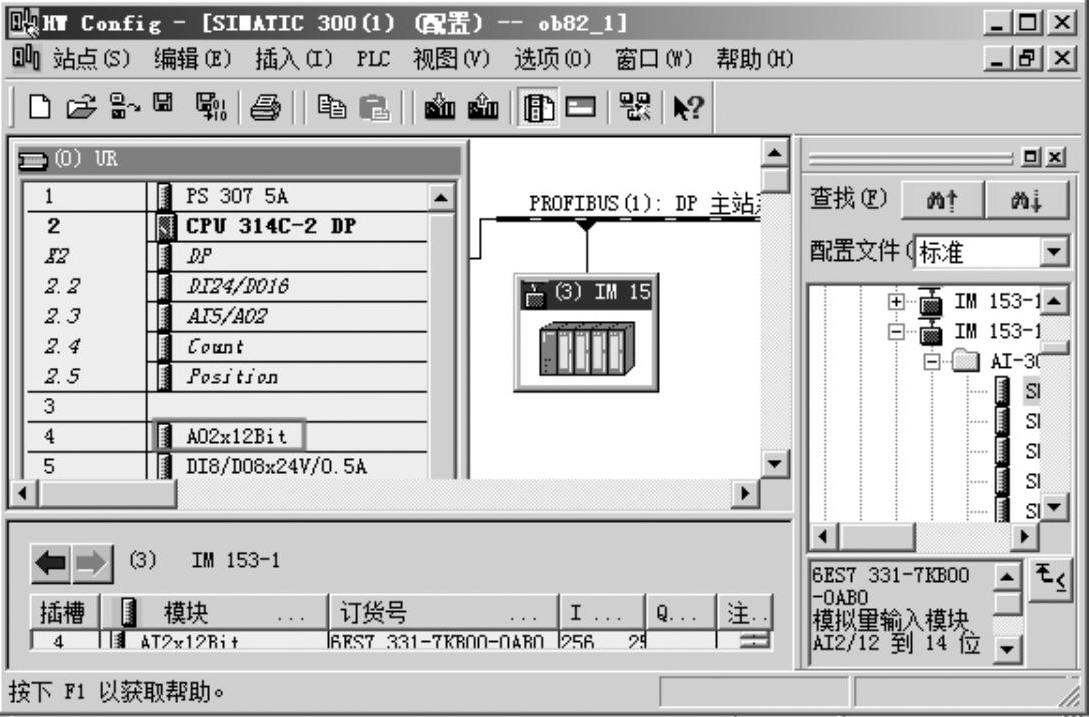Image resolution: width=1089 pixels, height=717 pixels.
Task: Click the (0) UR rack title bar
Action: 238,160
